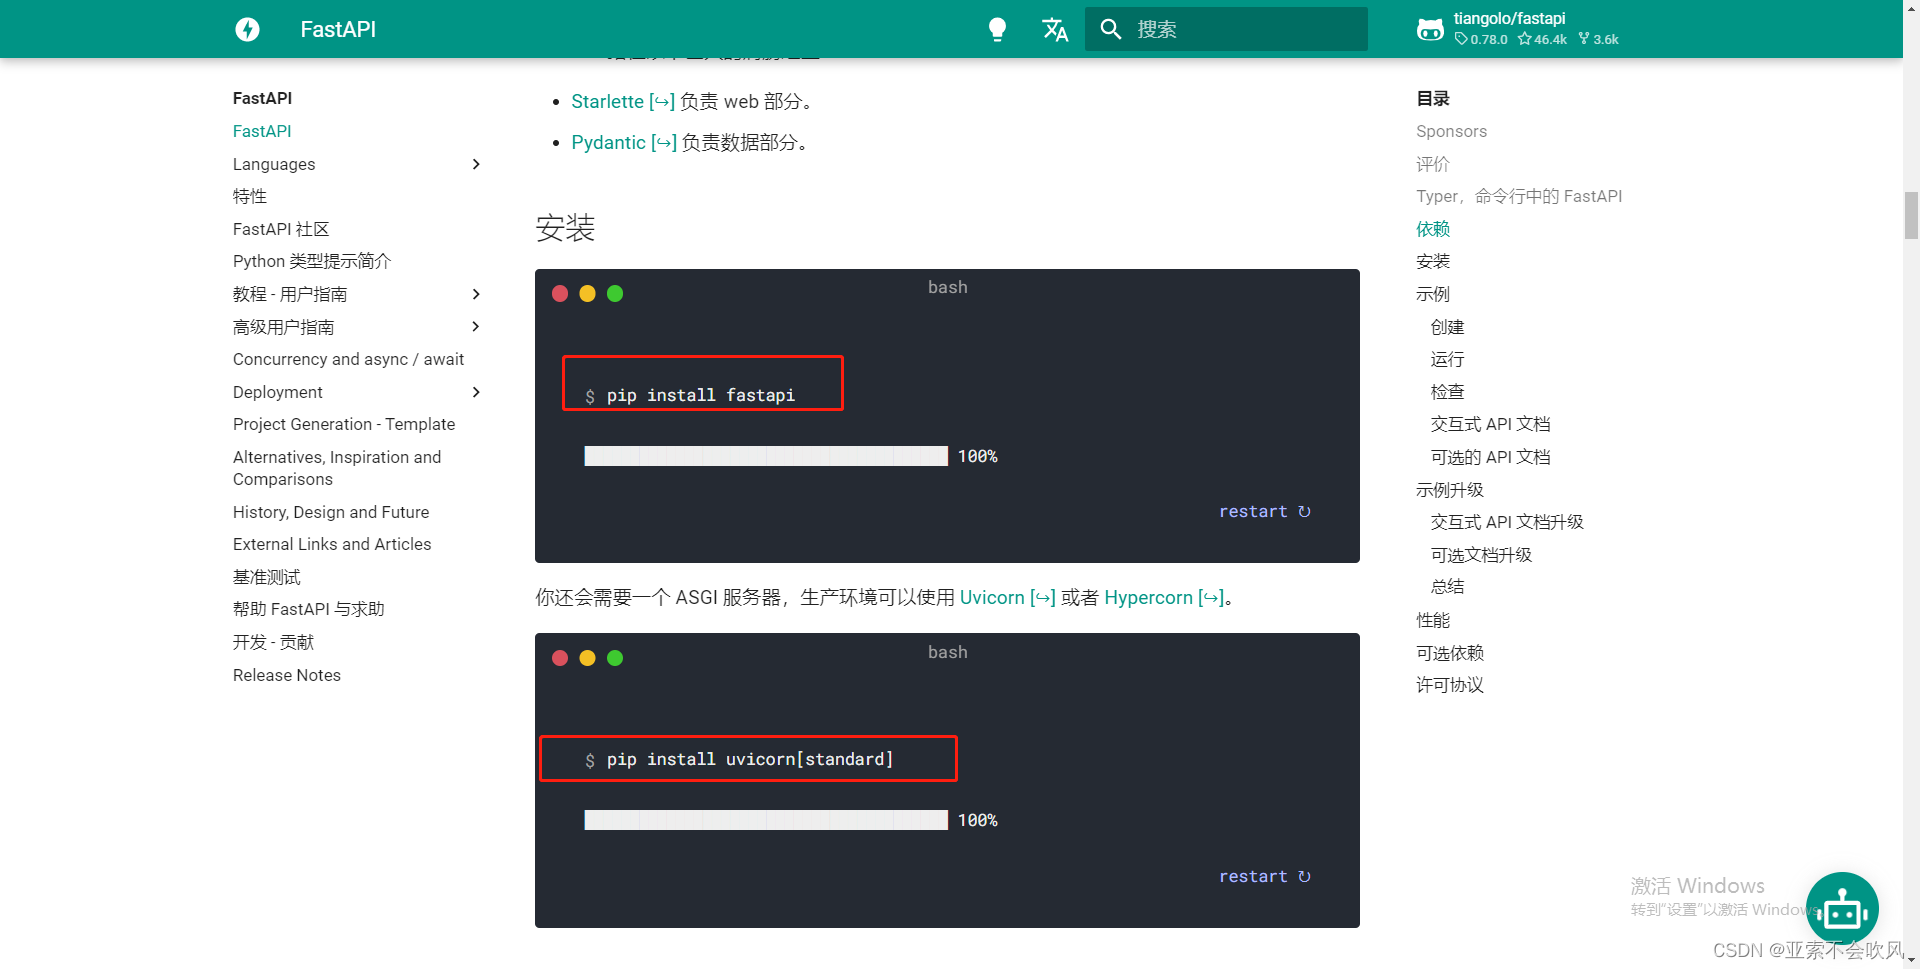The width and height of the screenshot is (1920, 969).
Task: Open Release Notes sidebar page
Action: point(287,675)
